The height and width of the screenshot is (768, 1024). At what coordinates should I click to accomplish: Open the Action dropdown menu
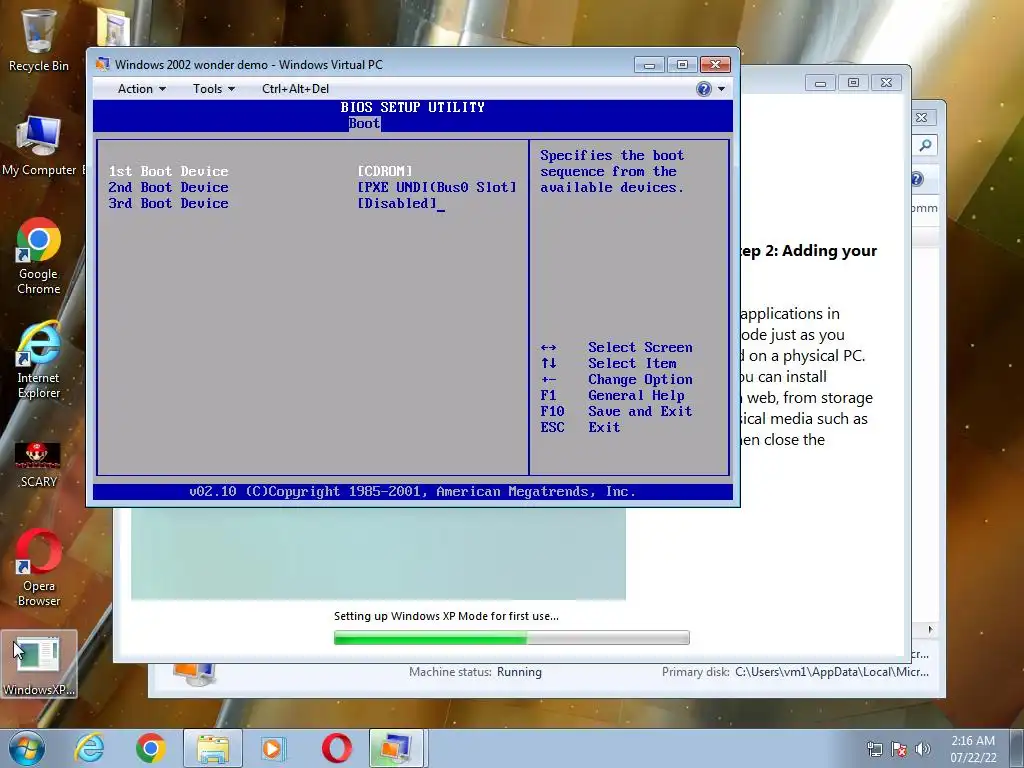(142, 89)
